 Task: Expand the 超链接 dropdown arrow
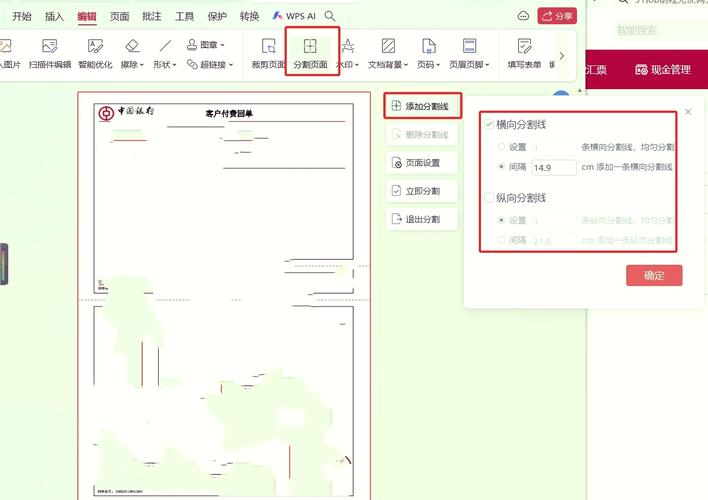click(x=231, y=65)
